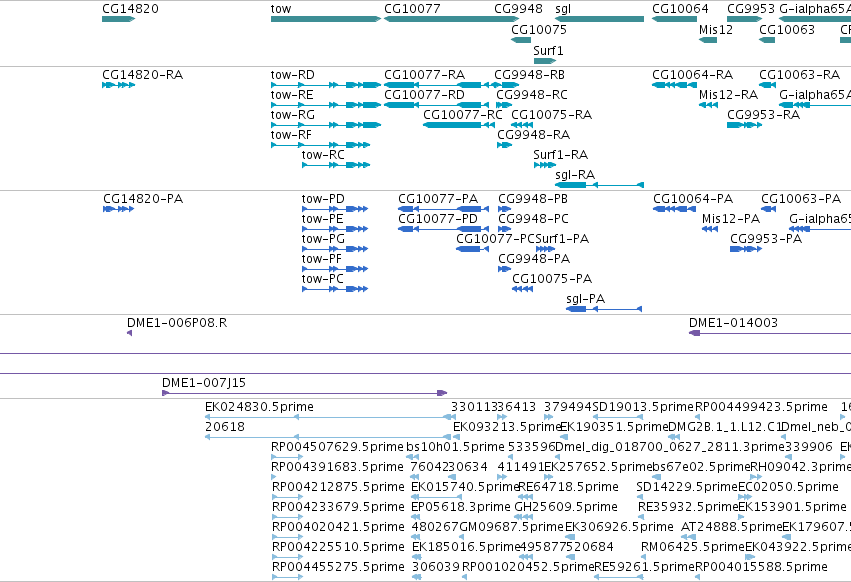Viewport: 851px width, 582px height.
Task: Open the sgl-RA transcript label
Action: pos(575,175)
